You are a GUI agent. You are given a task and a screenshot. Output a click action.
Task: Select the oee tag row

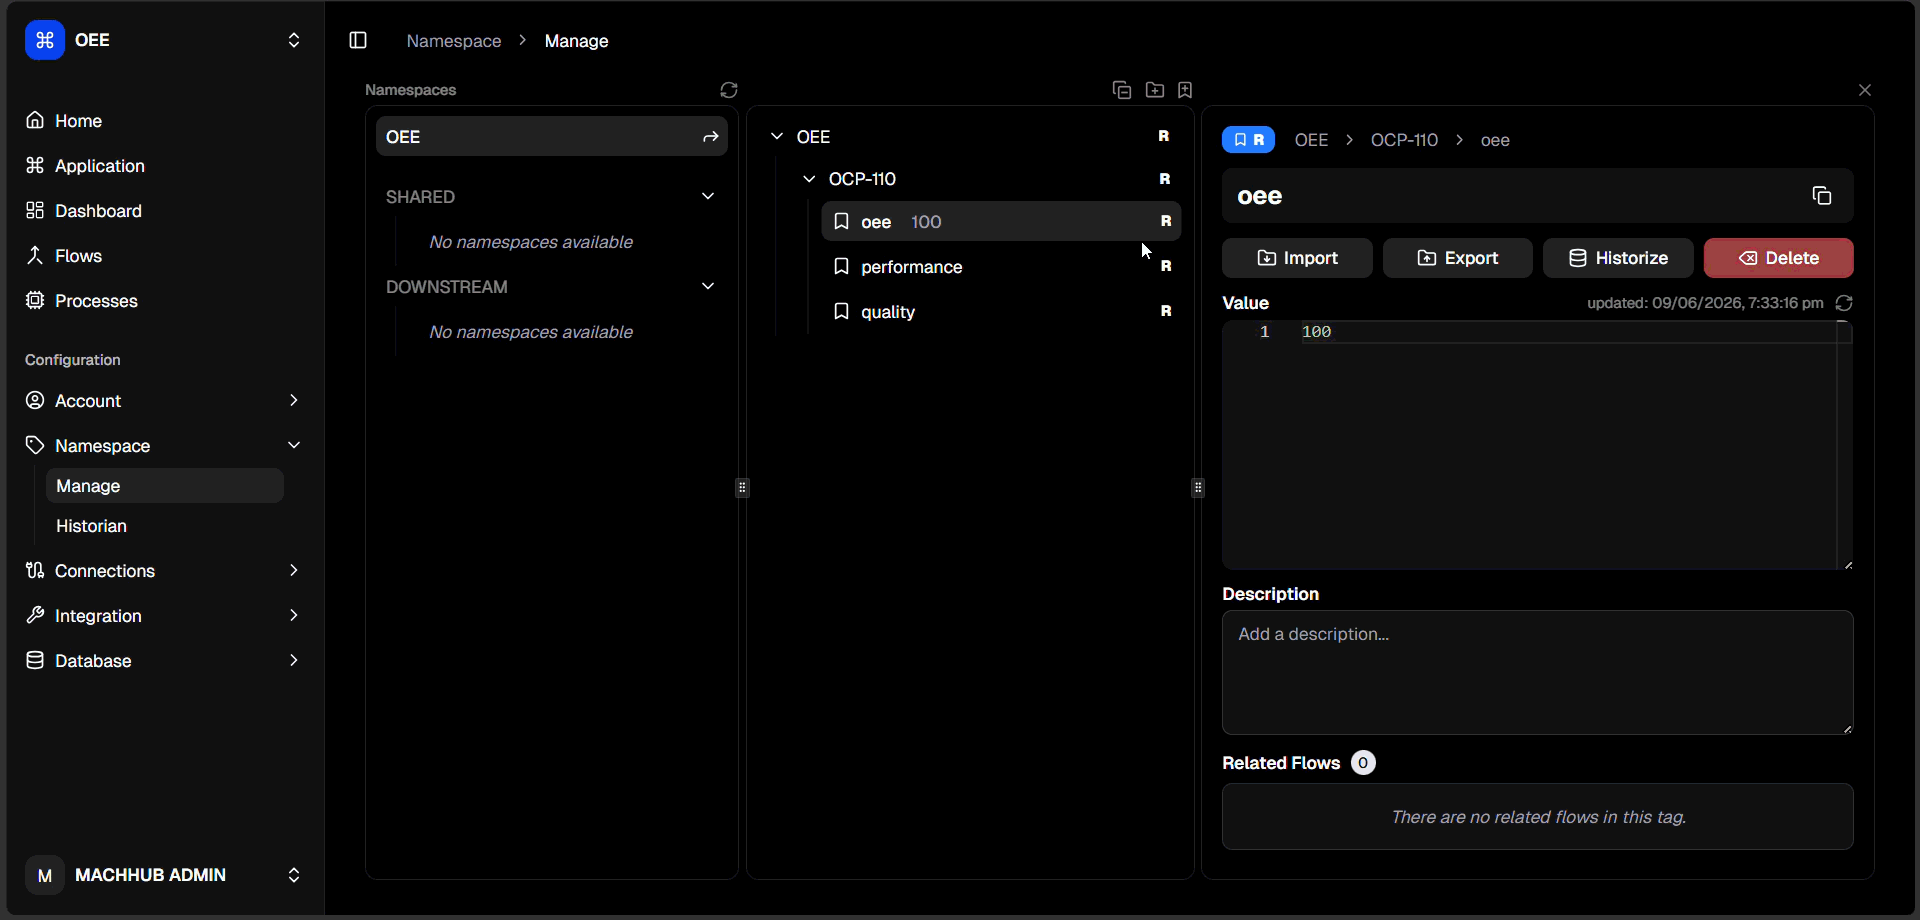coord(1001,221)
